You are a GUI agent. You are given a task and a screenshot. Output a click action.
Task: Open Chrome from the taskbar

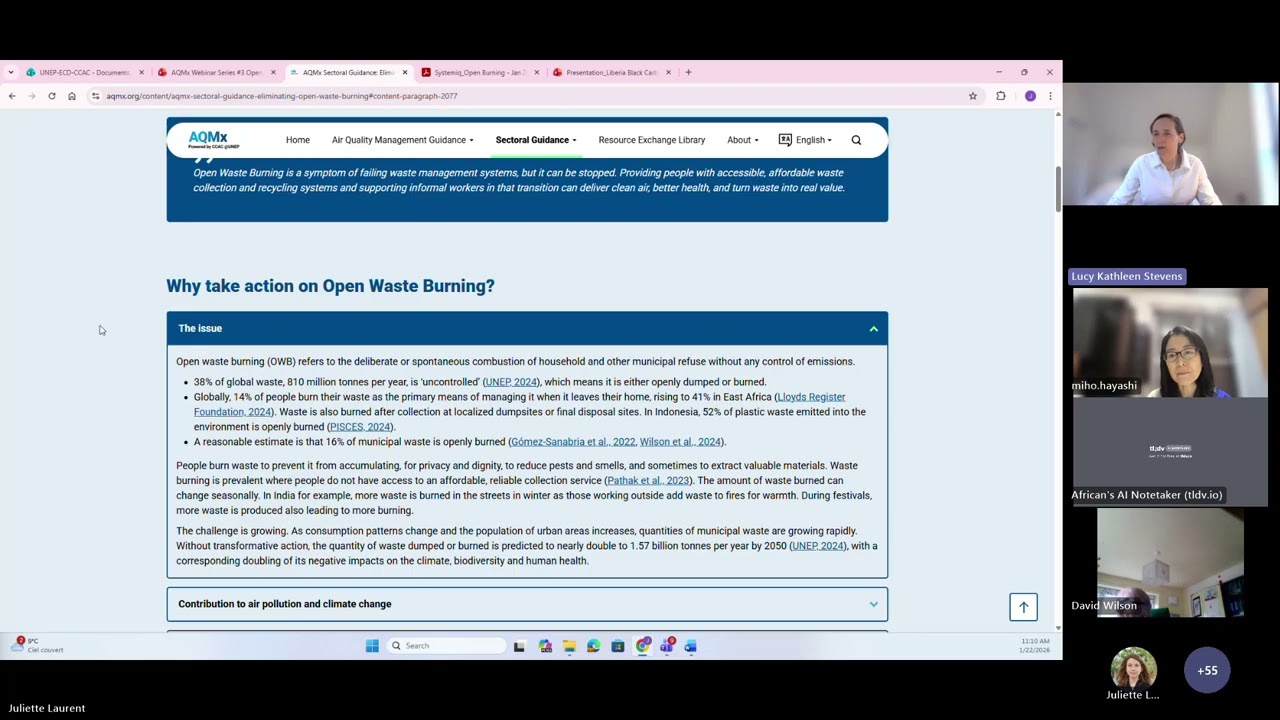click(x=642, y=646)
